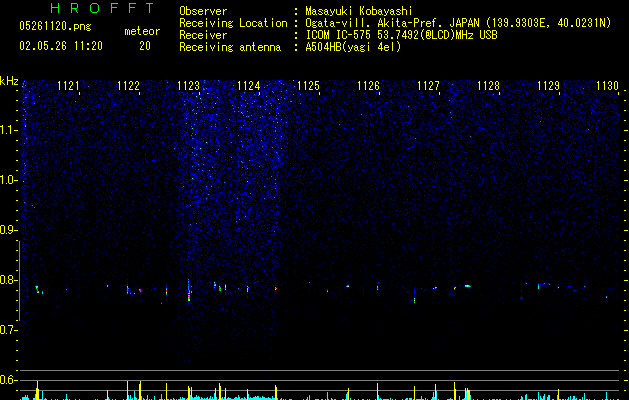Select the Ogata-vill. Akita-Pref. JAPAN location text
This screenshot has width=629, height=400.
point(458,23)
